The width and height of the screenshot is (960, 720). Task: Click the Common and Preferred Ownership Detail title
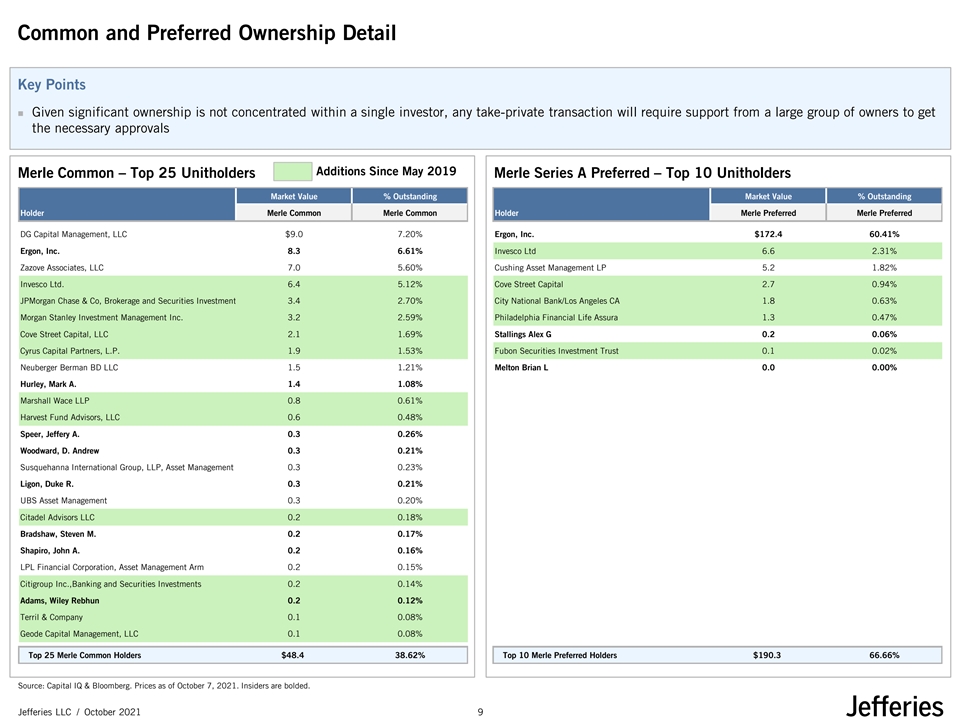(x=207, y=34)
